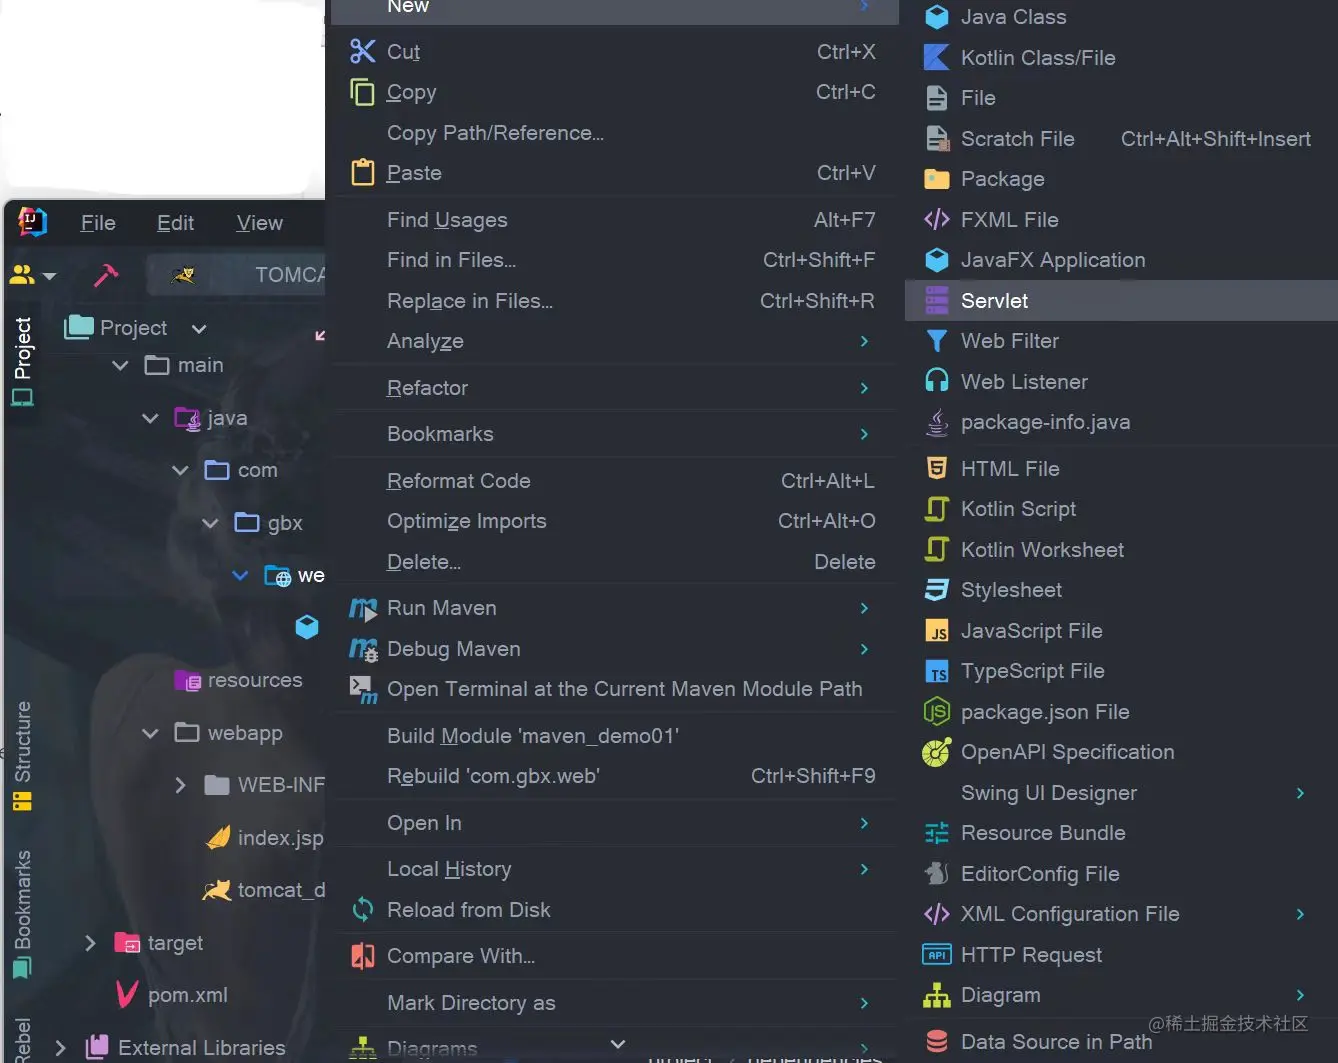Click the package.json File icon

(x=936, y=712)
